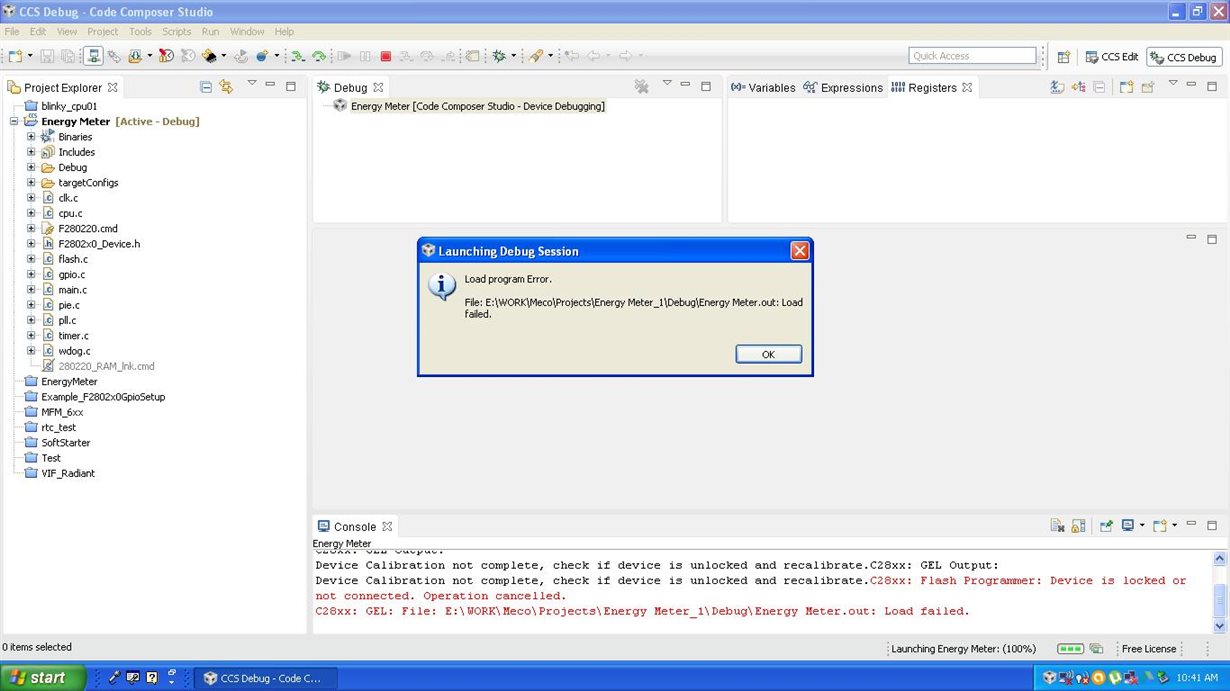Click the Open Console icon

(x=1159, y=525)
